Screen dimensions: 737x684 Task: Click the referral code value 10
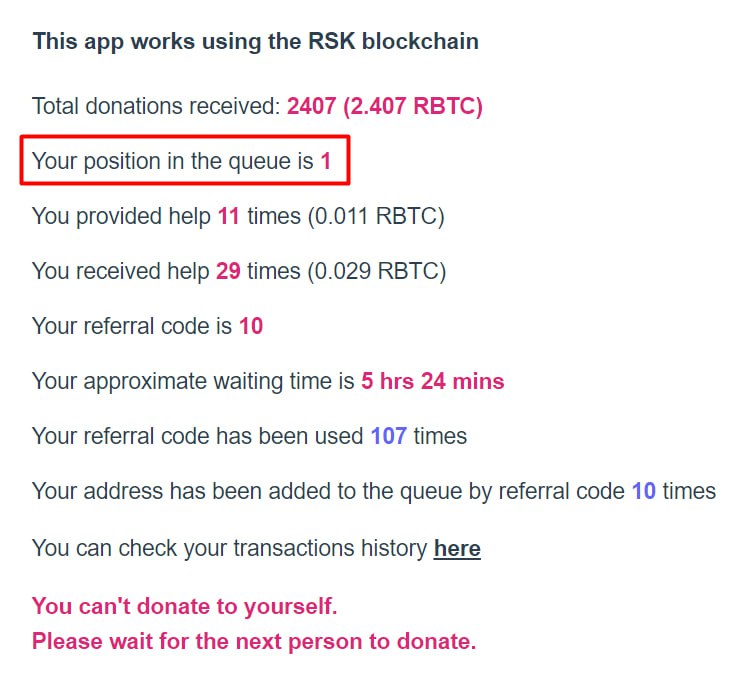(251, 326)
